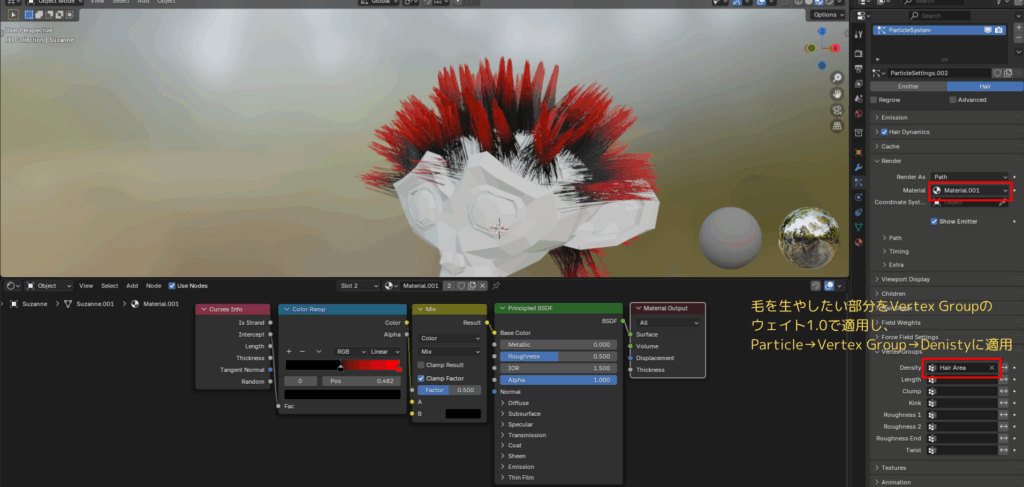Open the Tool properties tab
Viewport: 1024px width, 487px height.
click(x=859, y=34)
